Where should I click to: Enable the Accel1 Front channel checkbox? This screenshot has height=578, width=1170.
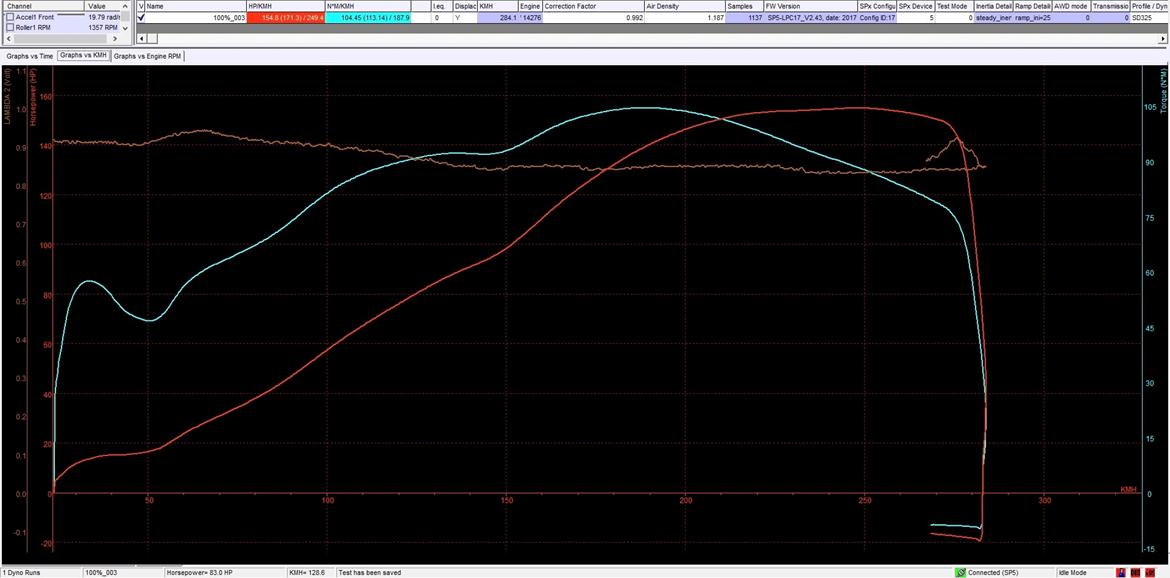click(11, 17)
